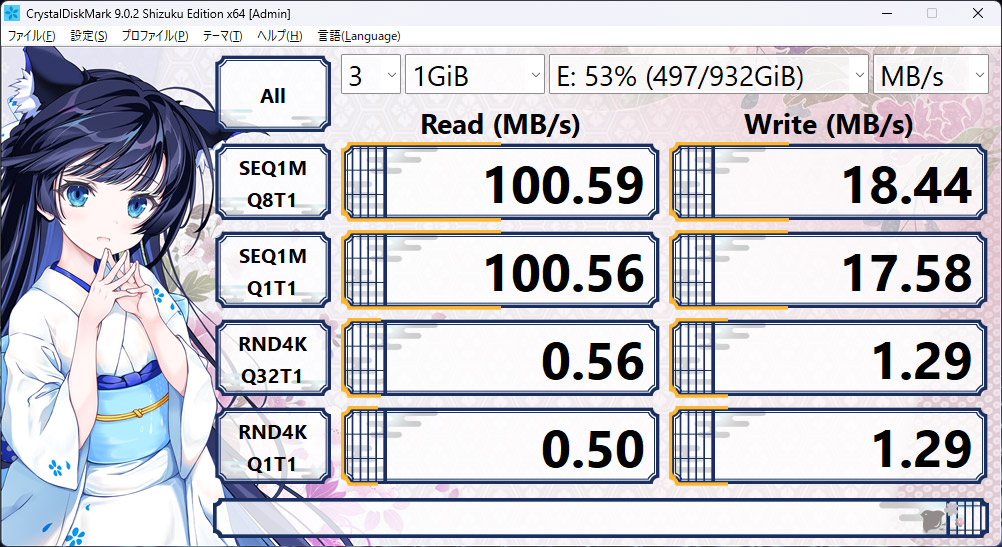Close the CrystalDiskMark window
Viewport: 1002px width, 547px height.
pos(978,13)
